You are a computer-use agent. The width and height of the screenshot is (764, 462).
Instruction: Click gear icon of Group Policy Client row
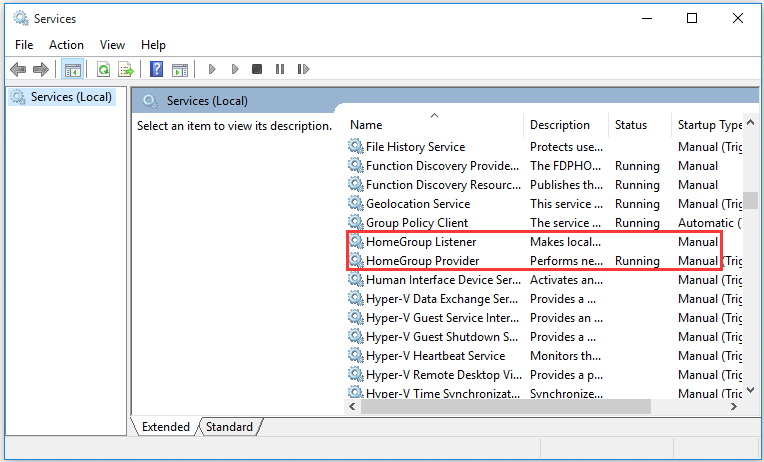click(356, 222)
